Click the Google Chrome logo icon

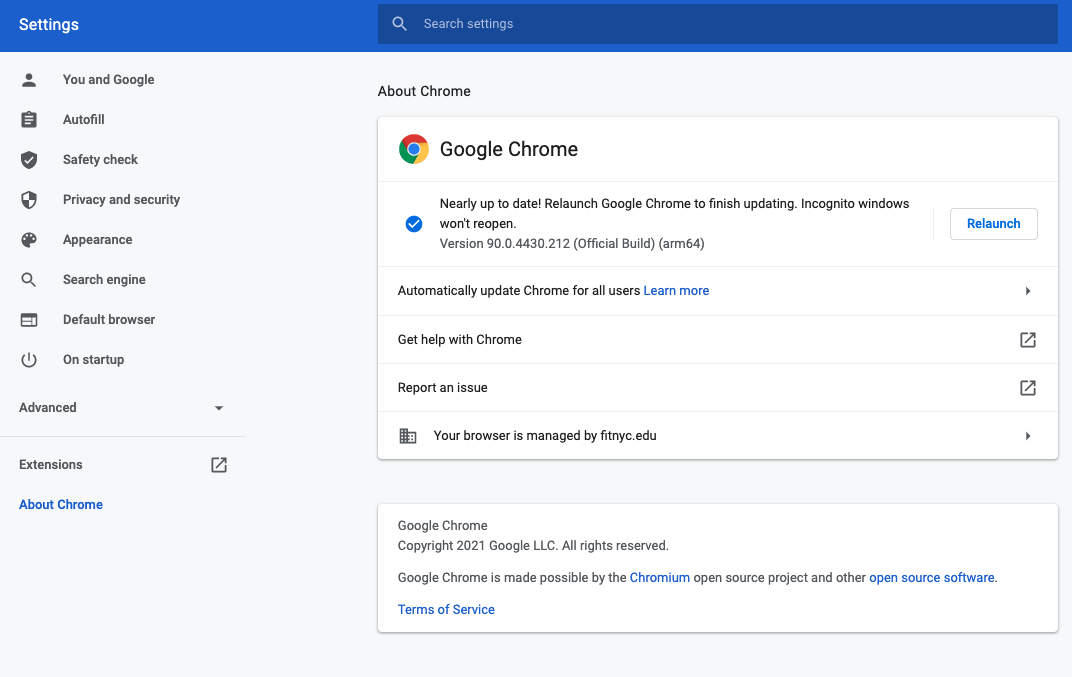pos(414,149)
